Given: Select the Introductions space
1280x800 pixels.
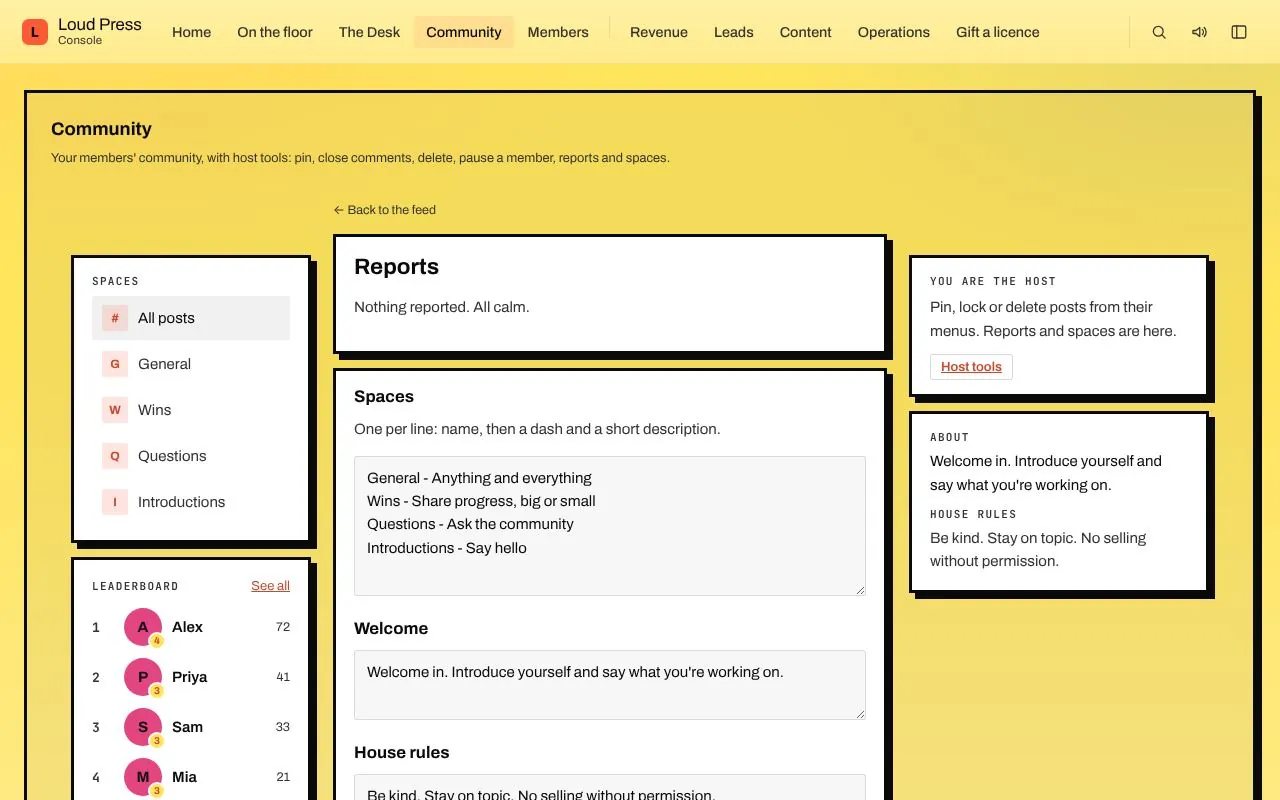Looking at the screenshot, I should pyautogui.click(x=191, y=502).
